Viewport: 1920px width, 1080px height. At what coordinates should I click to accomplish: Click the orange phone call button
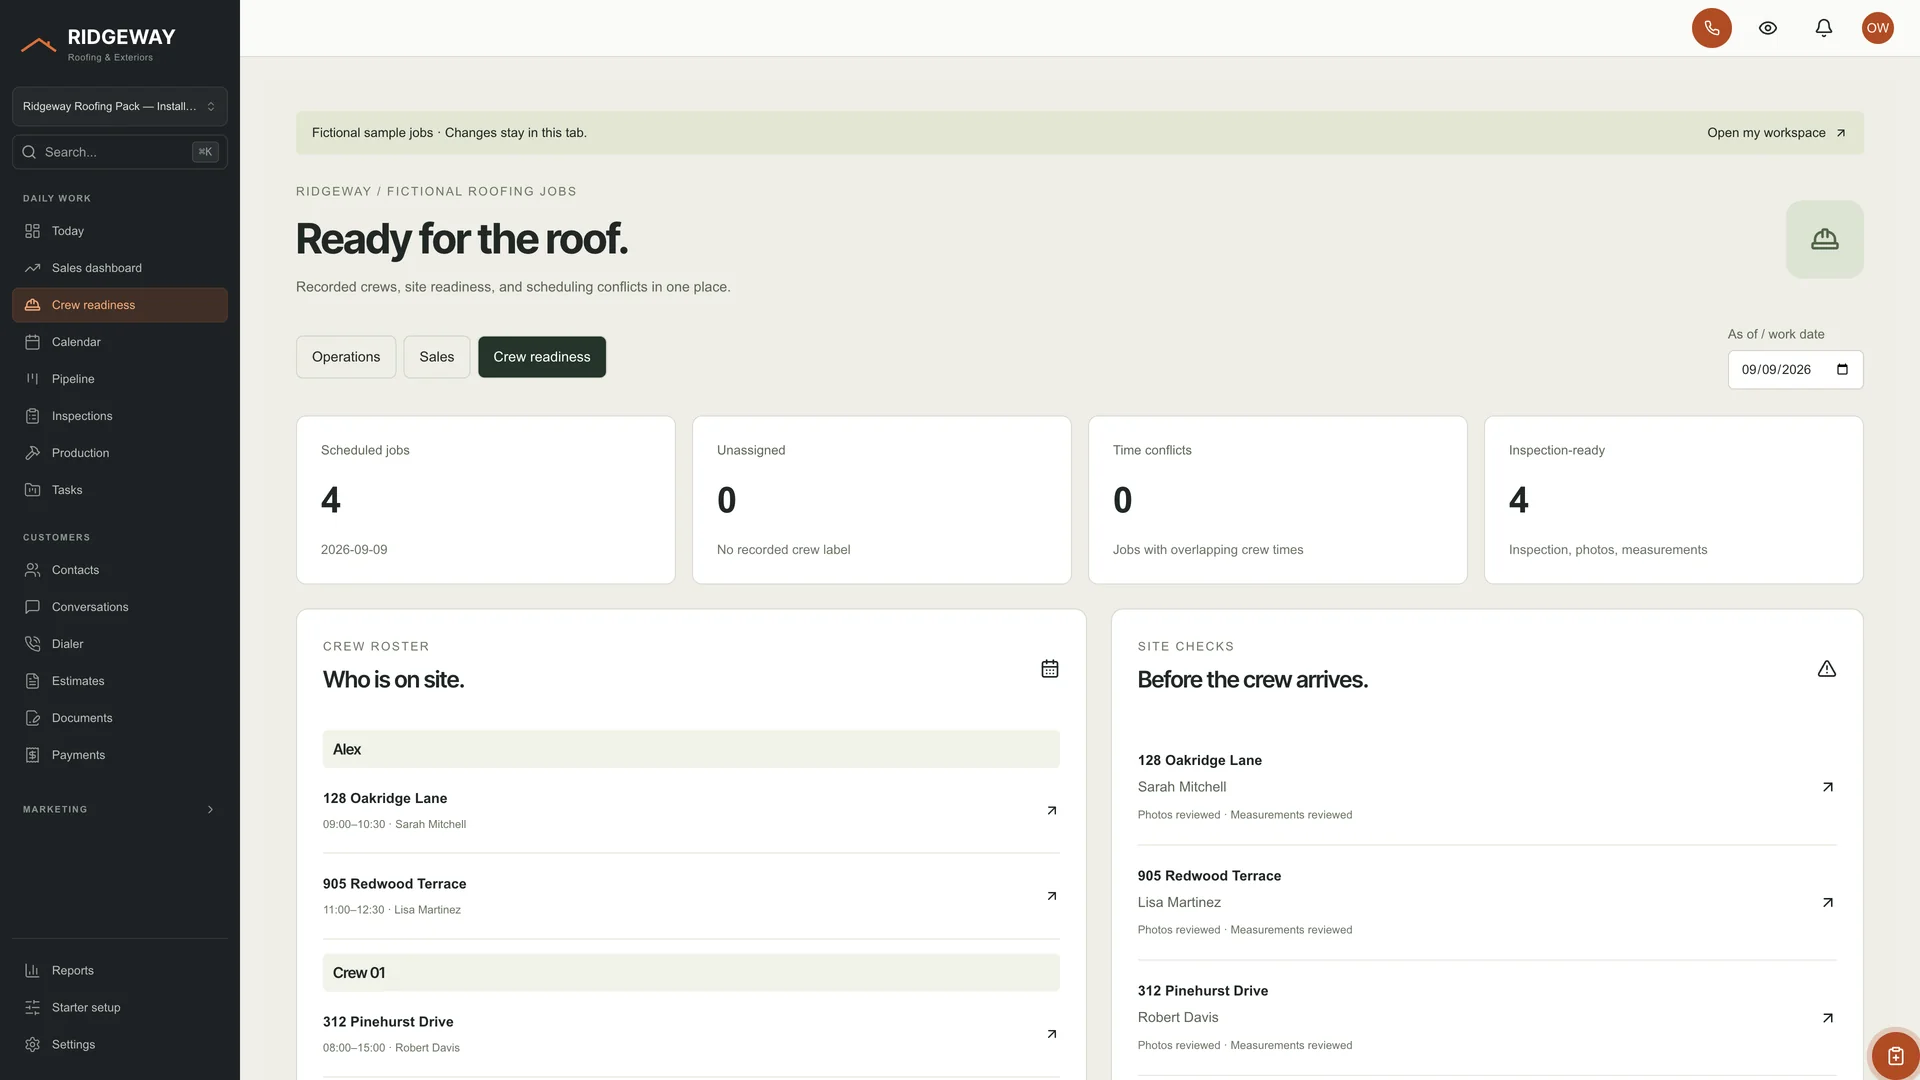click(x=1711, y=28)
